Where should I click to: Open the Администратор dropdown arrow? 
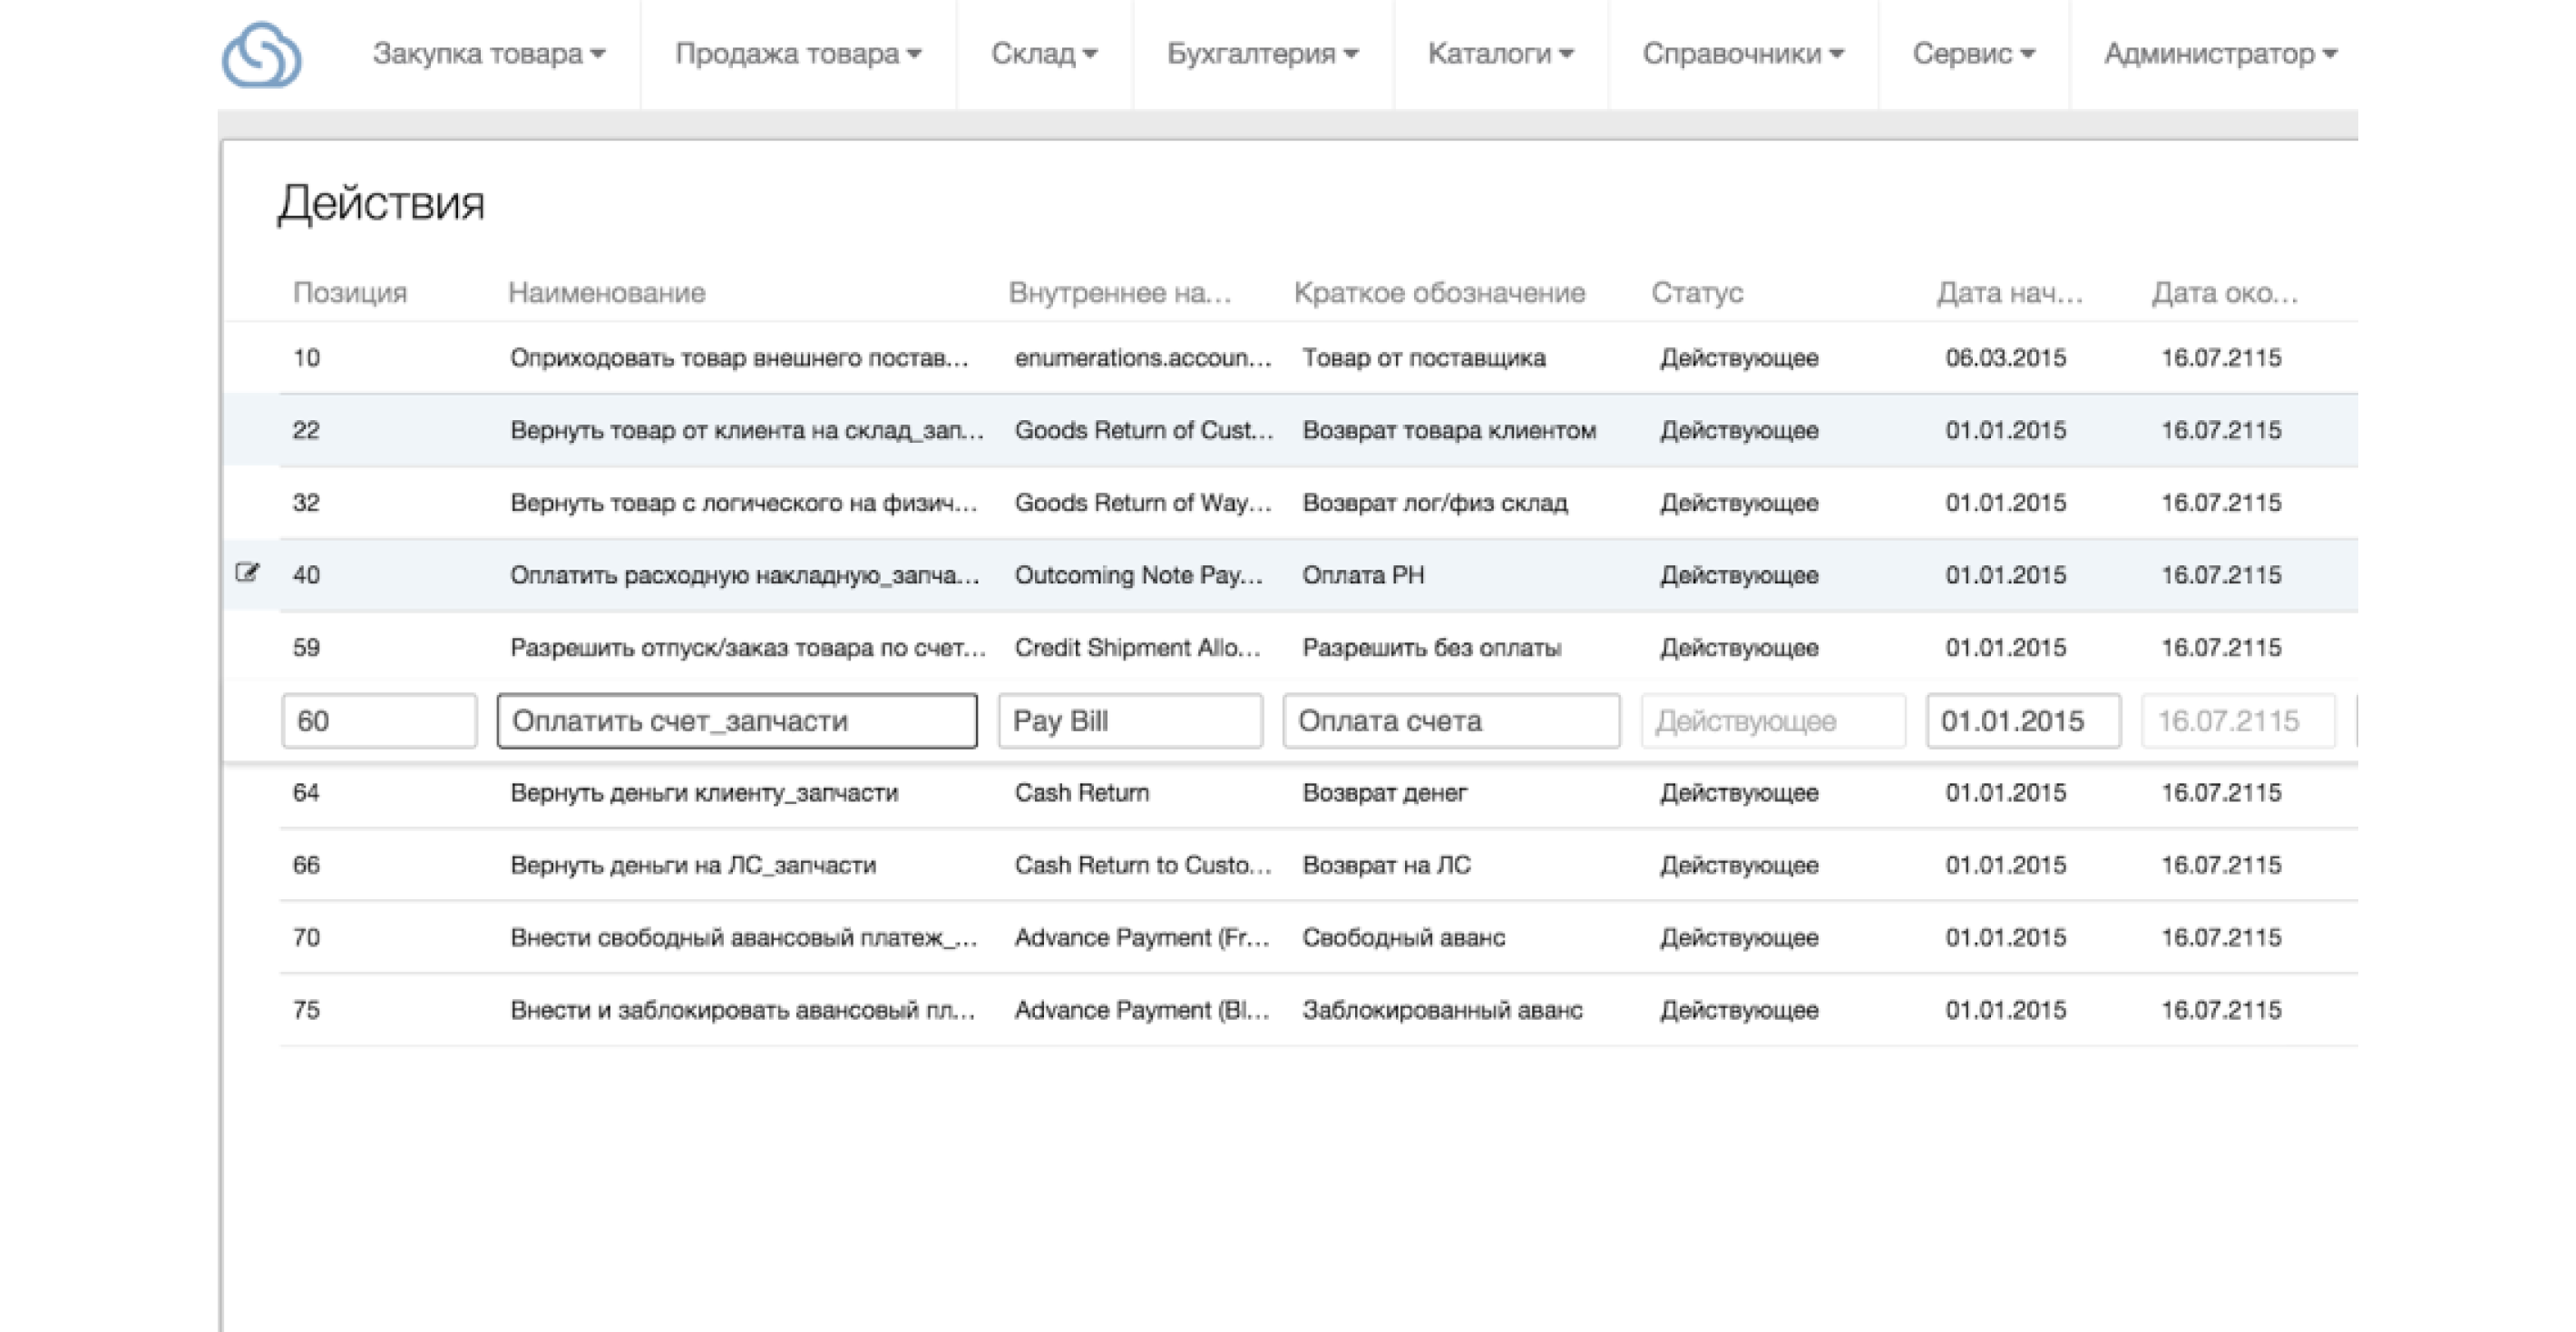pyautogui.click(x=2333, y=54)
